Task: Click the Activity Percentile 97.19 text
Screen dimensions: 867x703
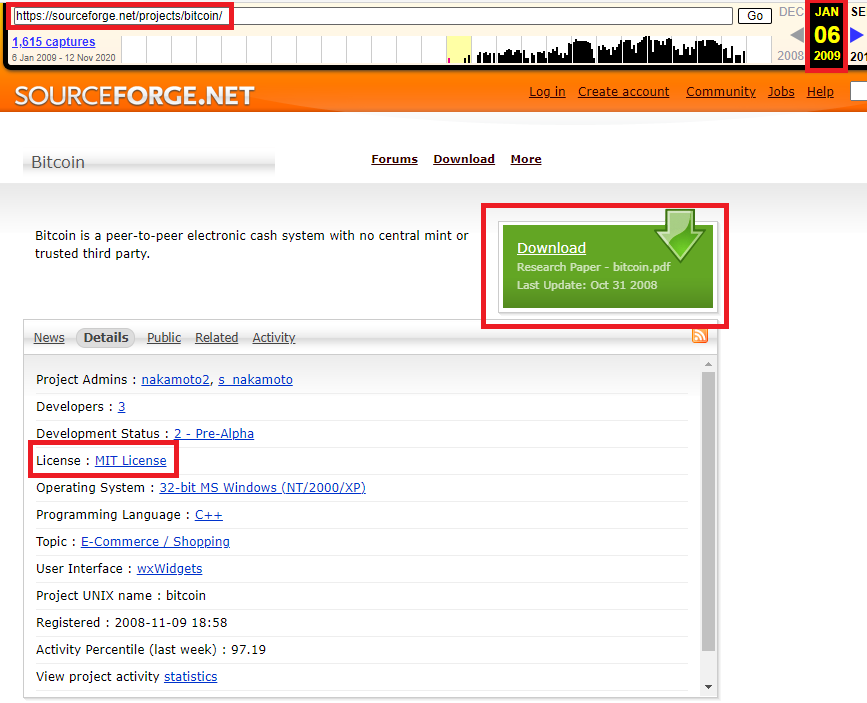Action: [151, 650]
